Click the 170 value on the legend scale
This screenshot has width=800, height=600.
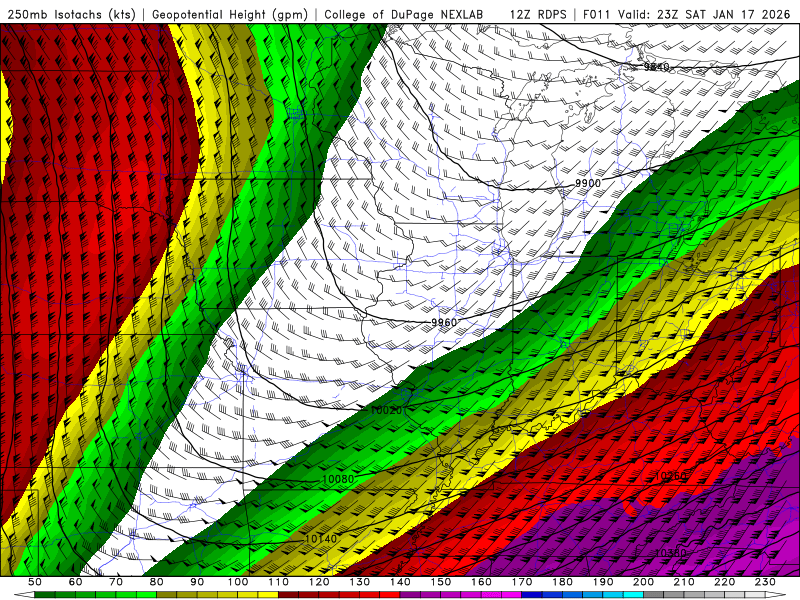pos(522,582)
